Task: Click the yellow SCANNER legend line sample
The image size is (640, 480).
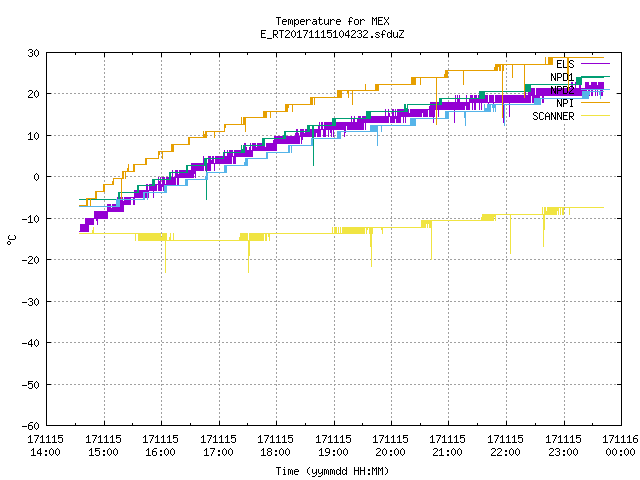Action: (595, 116)
